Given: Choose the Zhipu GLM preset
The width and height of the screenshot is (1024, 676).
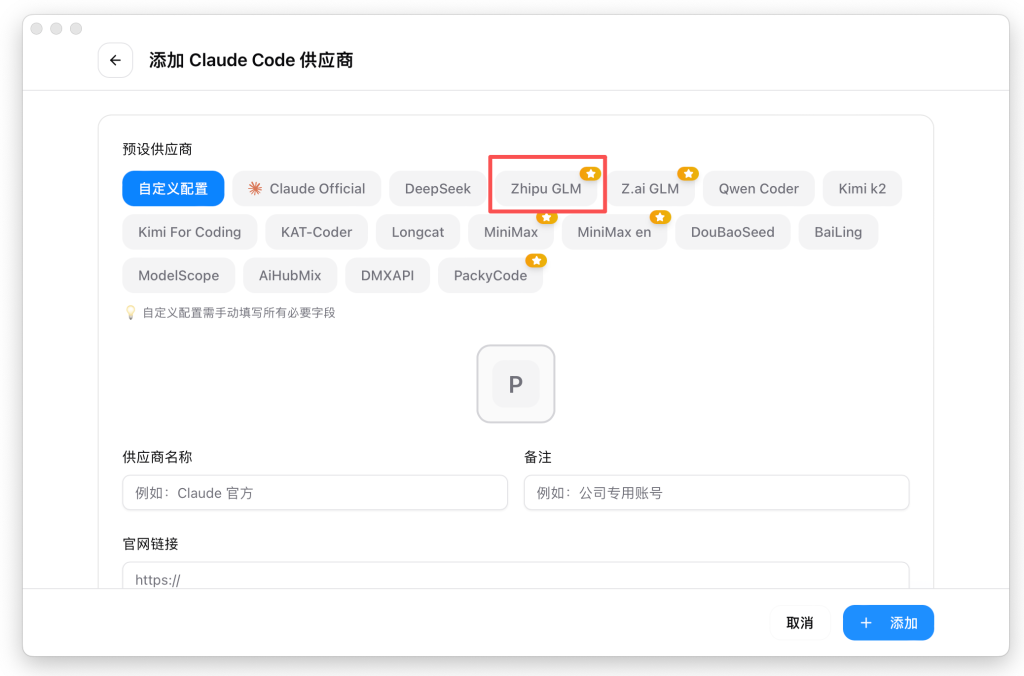Looking at the screenshot, I should click(546, 189).
